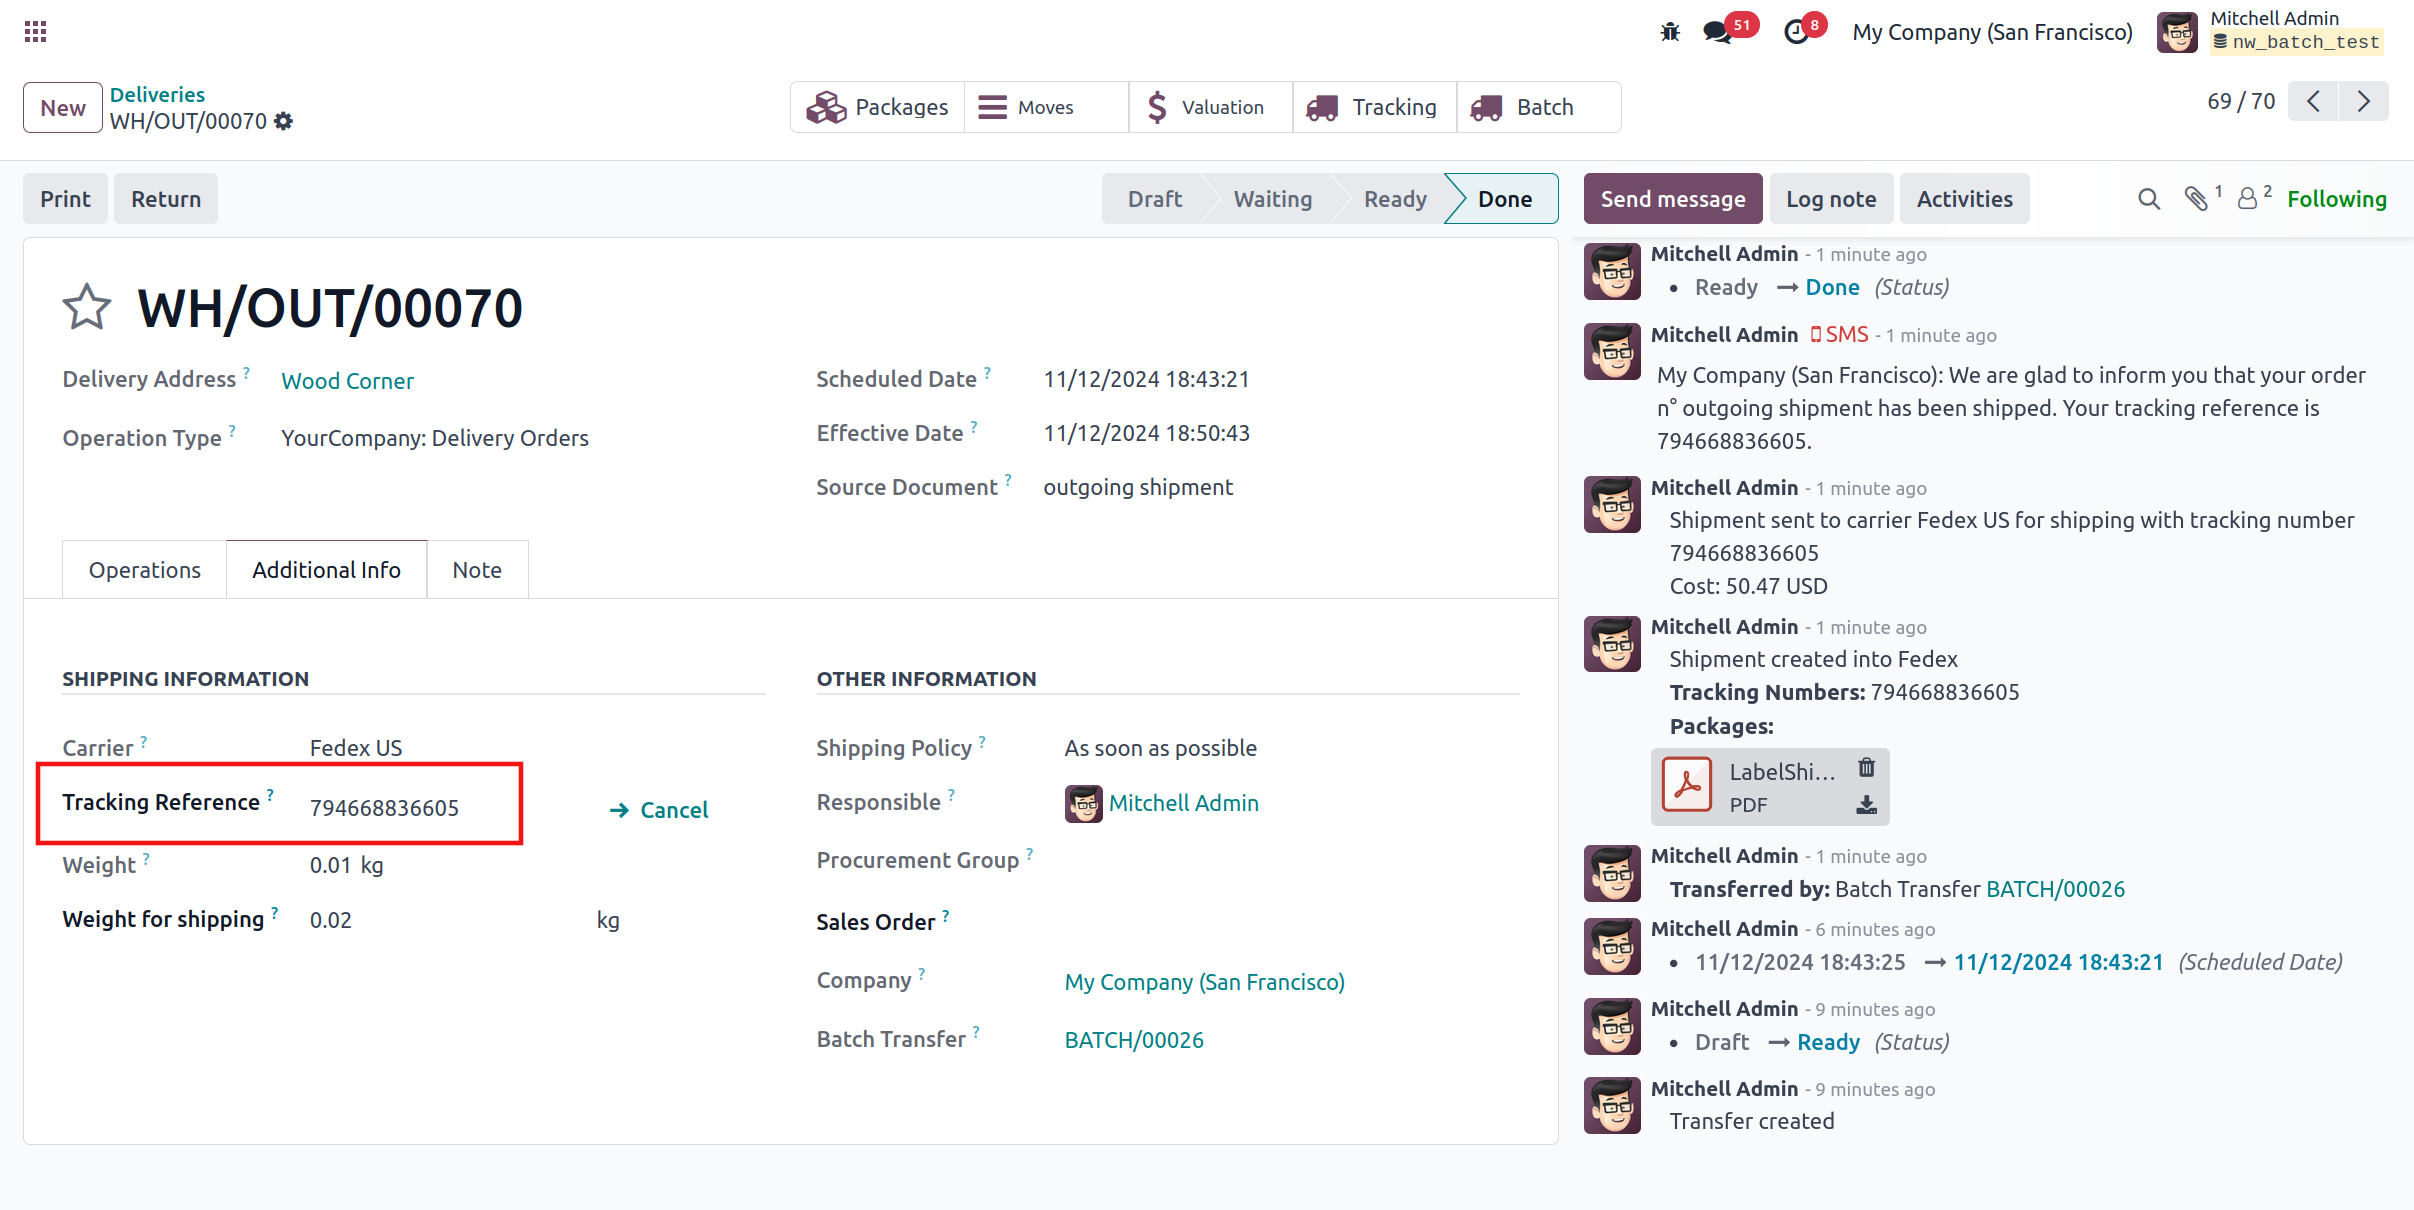Download the LabelShi PDF attachment
Image resolution: width=2414 pixels, height=1210 pixels.
point(1866,805)
